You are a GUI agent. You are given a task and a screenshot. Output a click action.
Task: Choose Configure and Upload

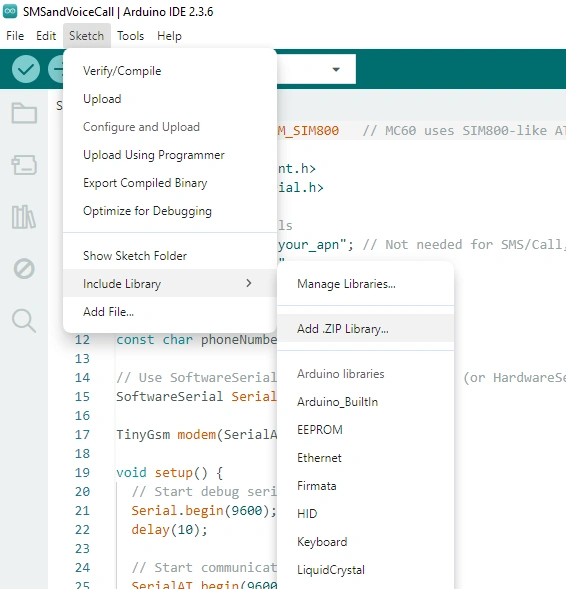point(170,127)
